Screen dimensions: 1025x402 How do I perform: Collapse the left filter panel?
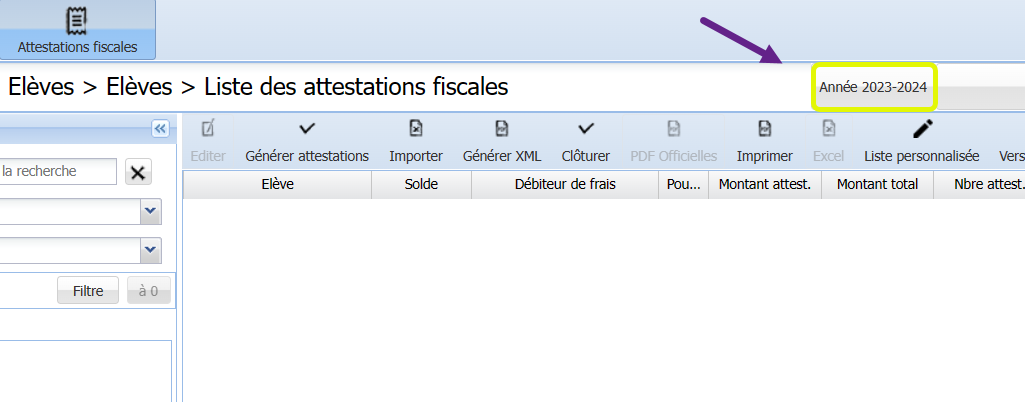[159, 128]
